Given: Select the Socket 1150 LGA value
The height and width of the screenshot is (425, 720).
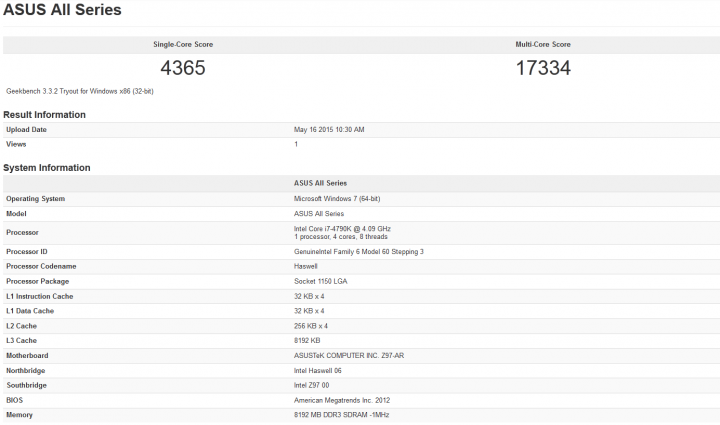Looking at the screenshot, I should [321, 281].
